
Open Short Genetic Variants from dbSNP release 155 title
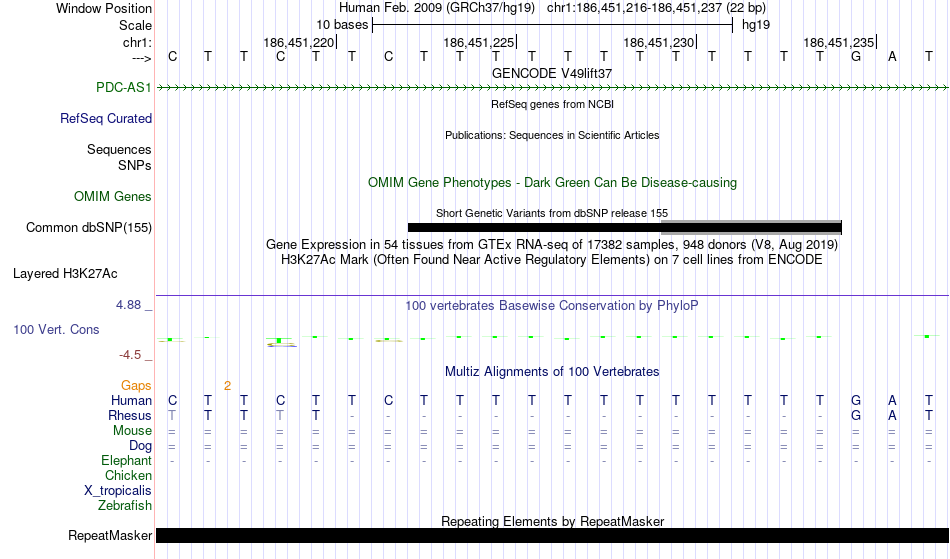coord(552,213)
